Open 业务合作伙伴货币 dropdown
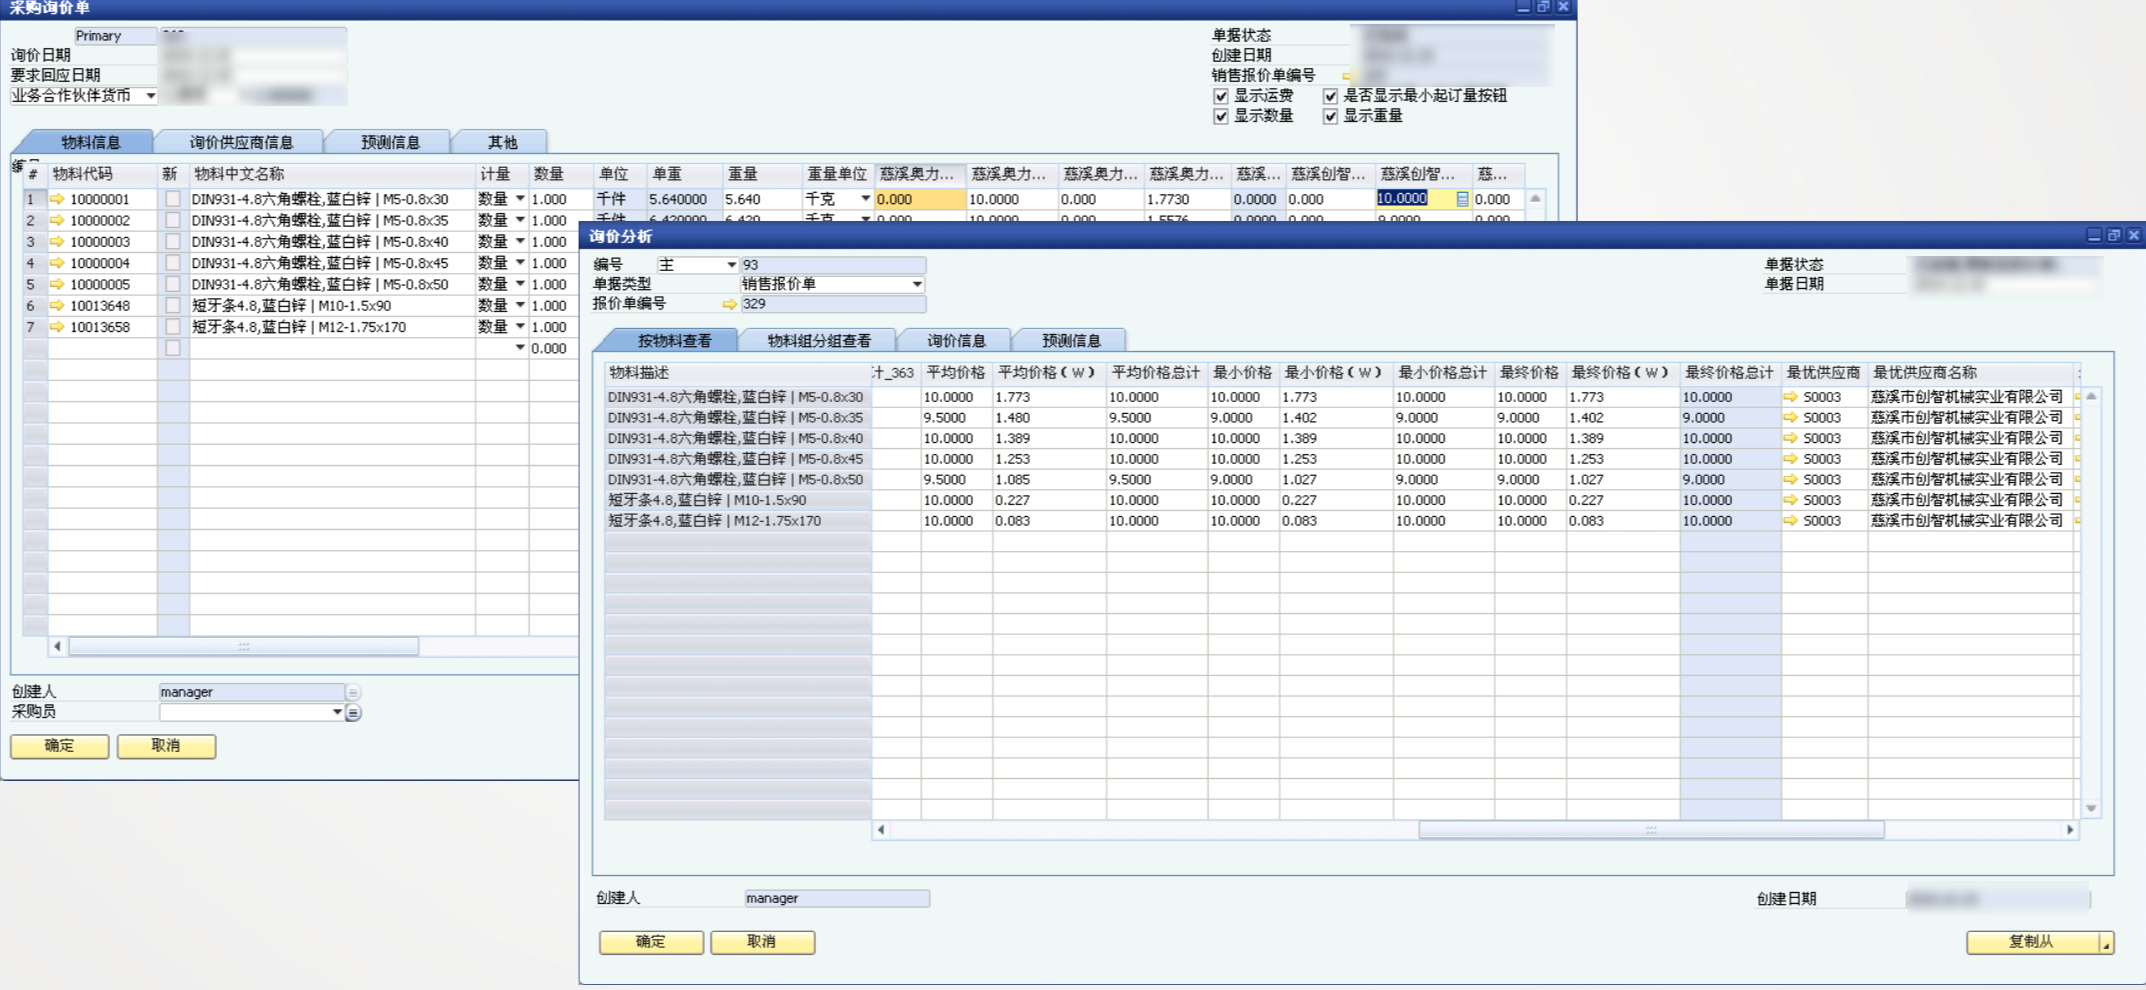The image size is (2146, 990). click(x=150, y=96)
